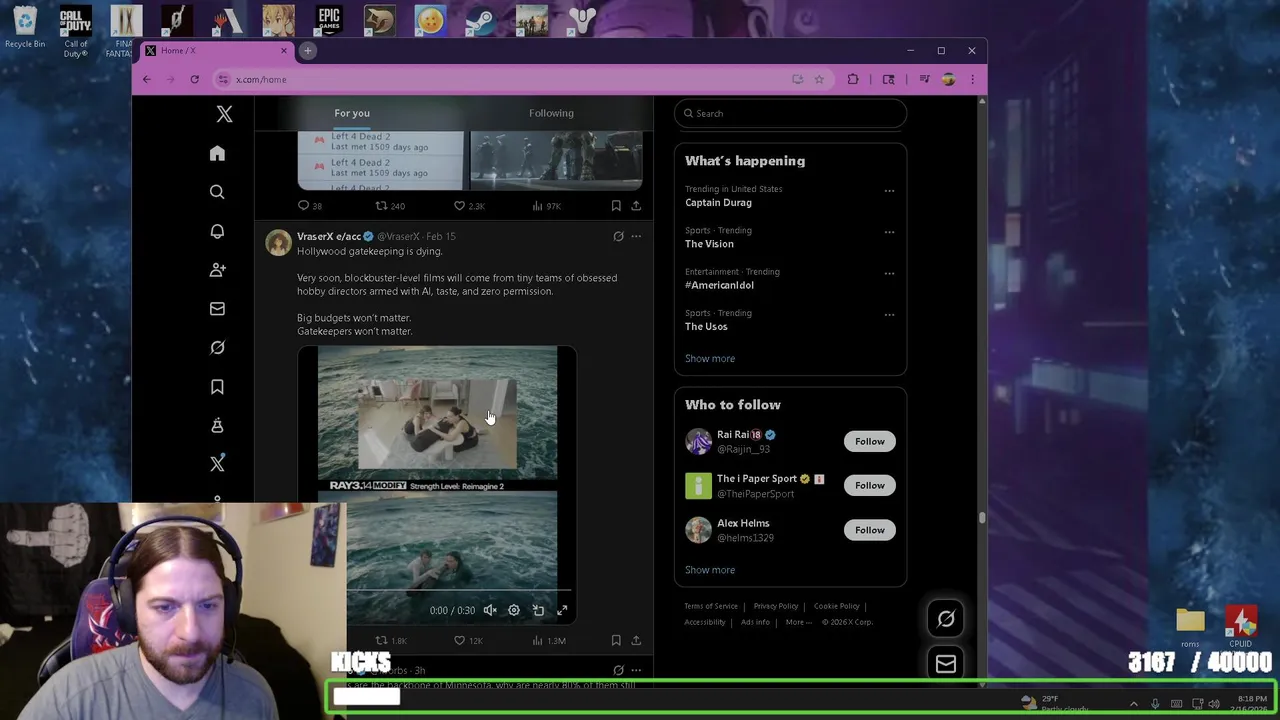Open the Terms of Service link
Screen dimensions: 1280x720
pos(711,606)
